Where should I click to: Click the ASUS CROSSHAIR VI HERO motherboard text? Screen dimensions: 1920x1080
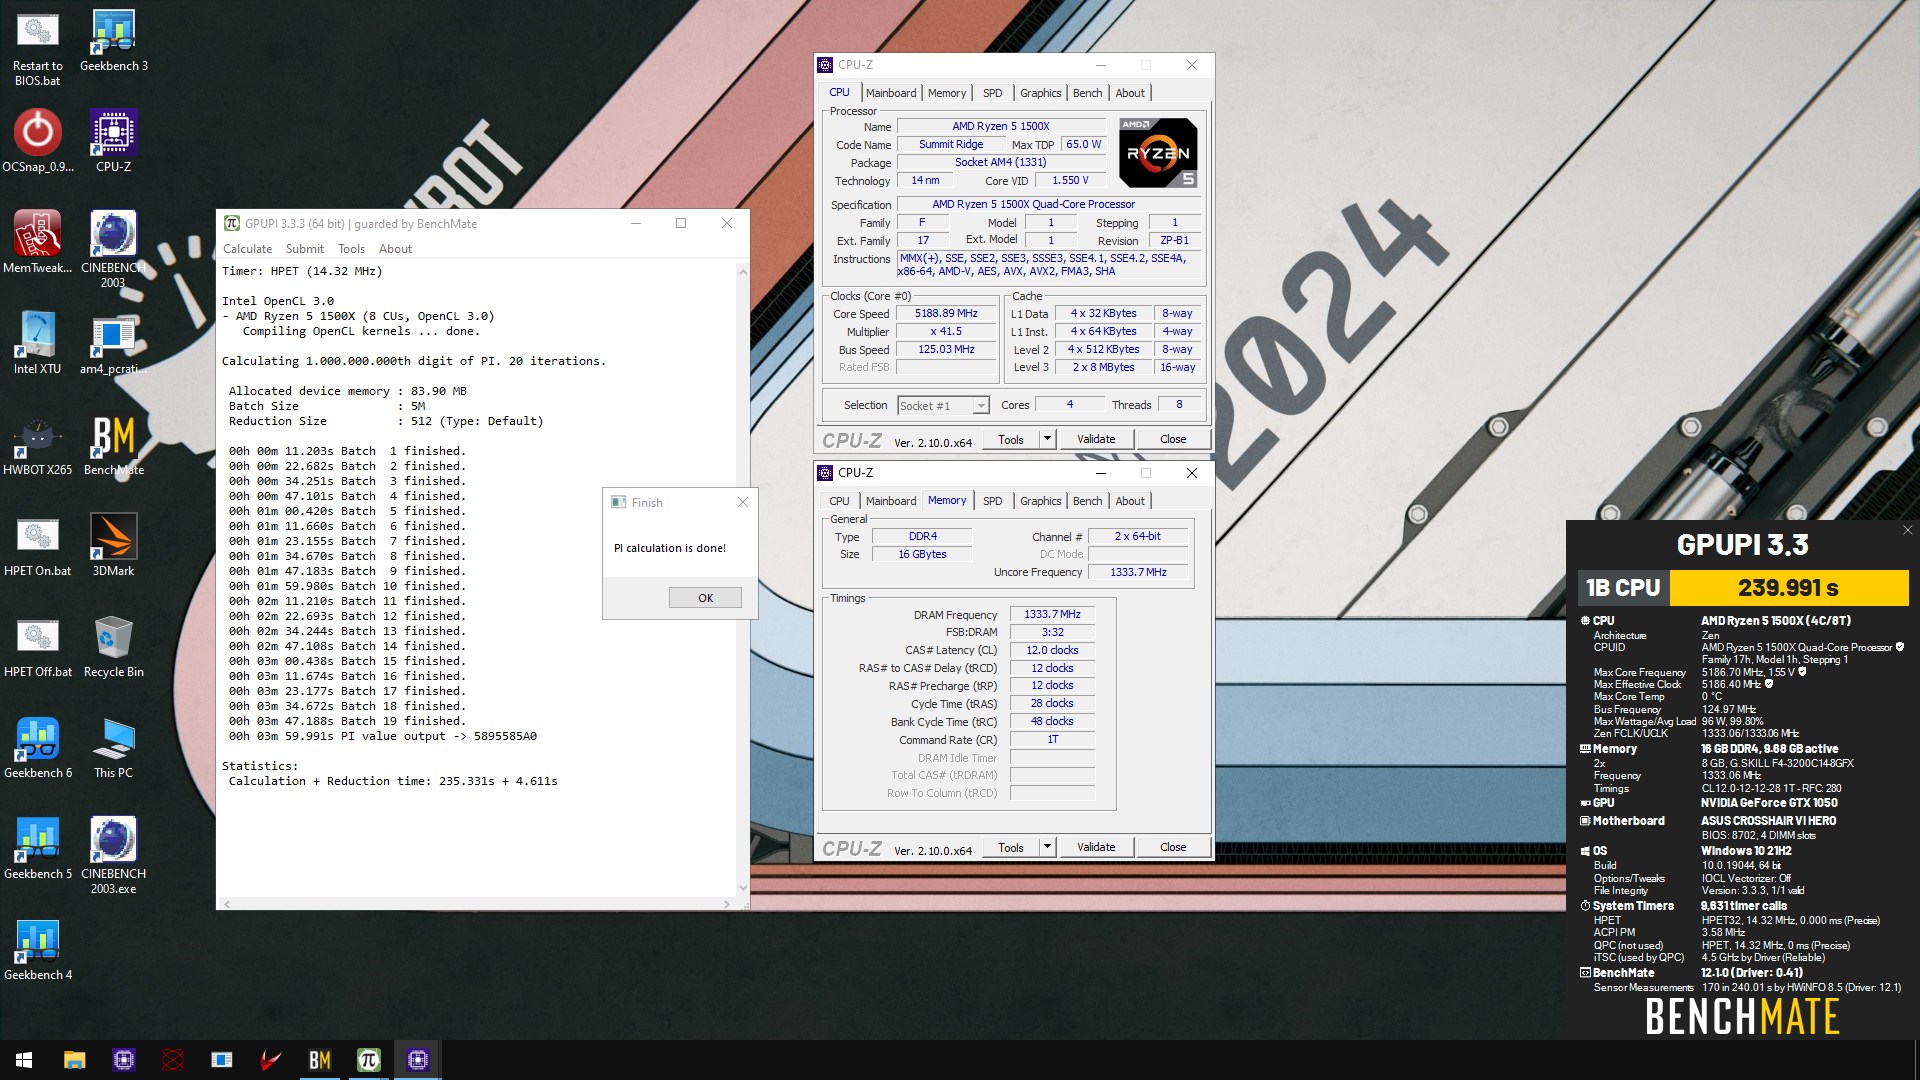click(x=1768, y=821)
